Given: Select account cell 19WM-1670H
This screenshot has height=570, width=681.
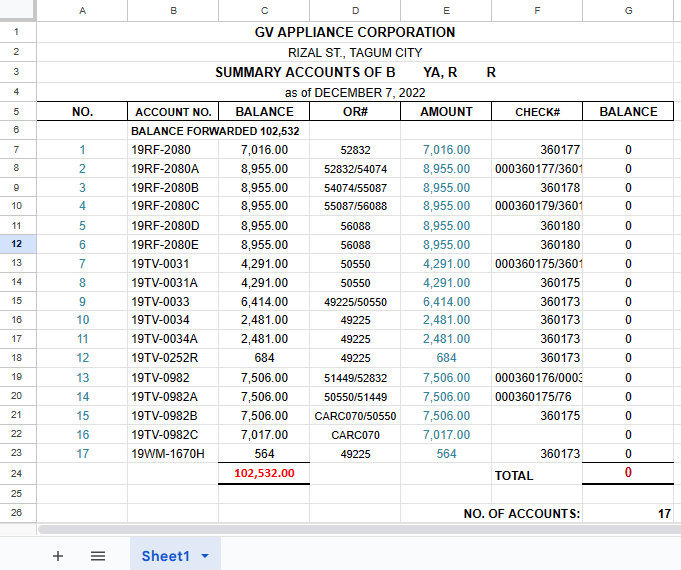Looking at the screenshot, I should click(x=173, y=454).
